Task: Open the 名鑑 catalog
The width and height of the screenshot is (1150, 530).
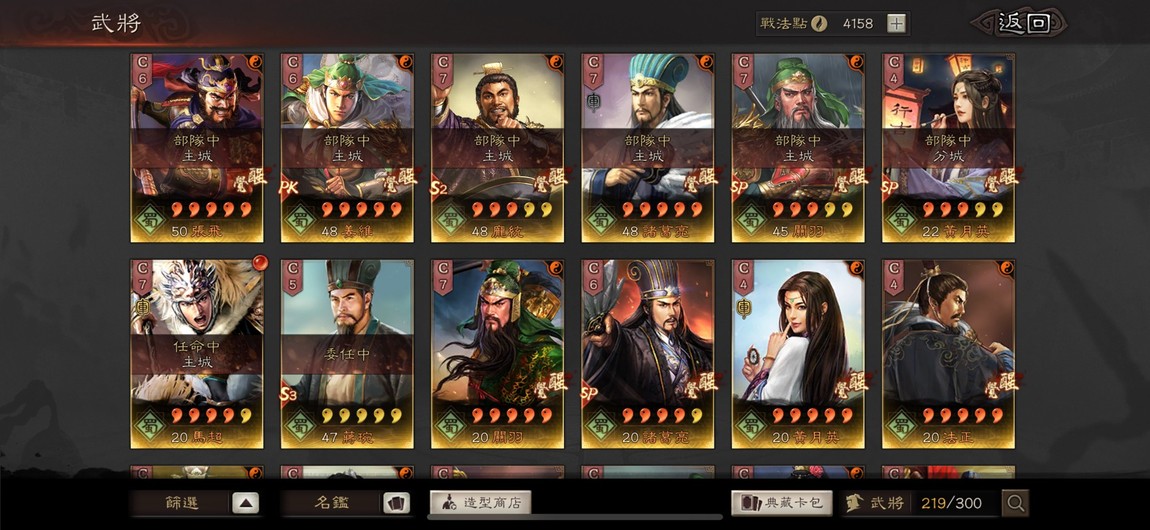Action: coord(332,503)
